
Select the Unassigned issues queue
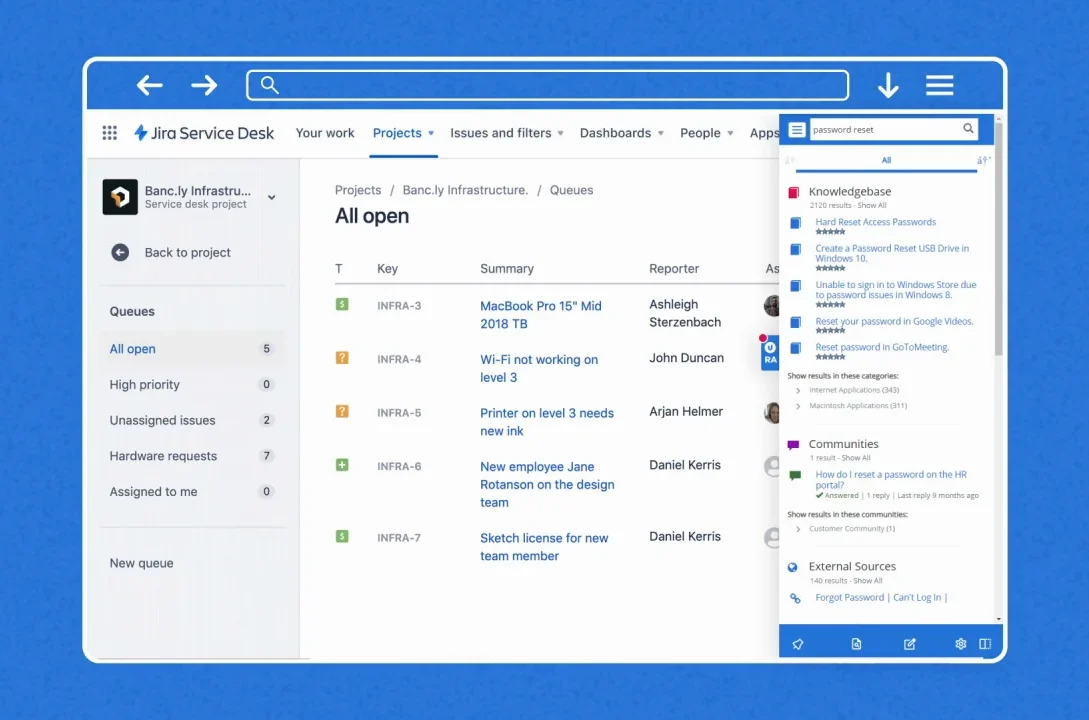click(x=190, y=420)
